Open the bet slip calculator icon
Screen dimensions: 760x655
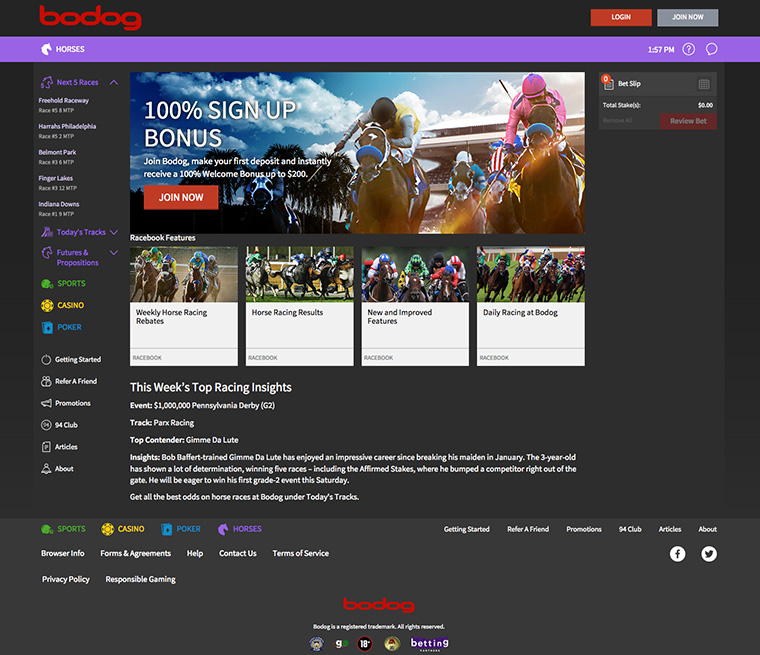704,84
